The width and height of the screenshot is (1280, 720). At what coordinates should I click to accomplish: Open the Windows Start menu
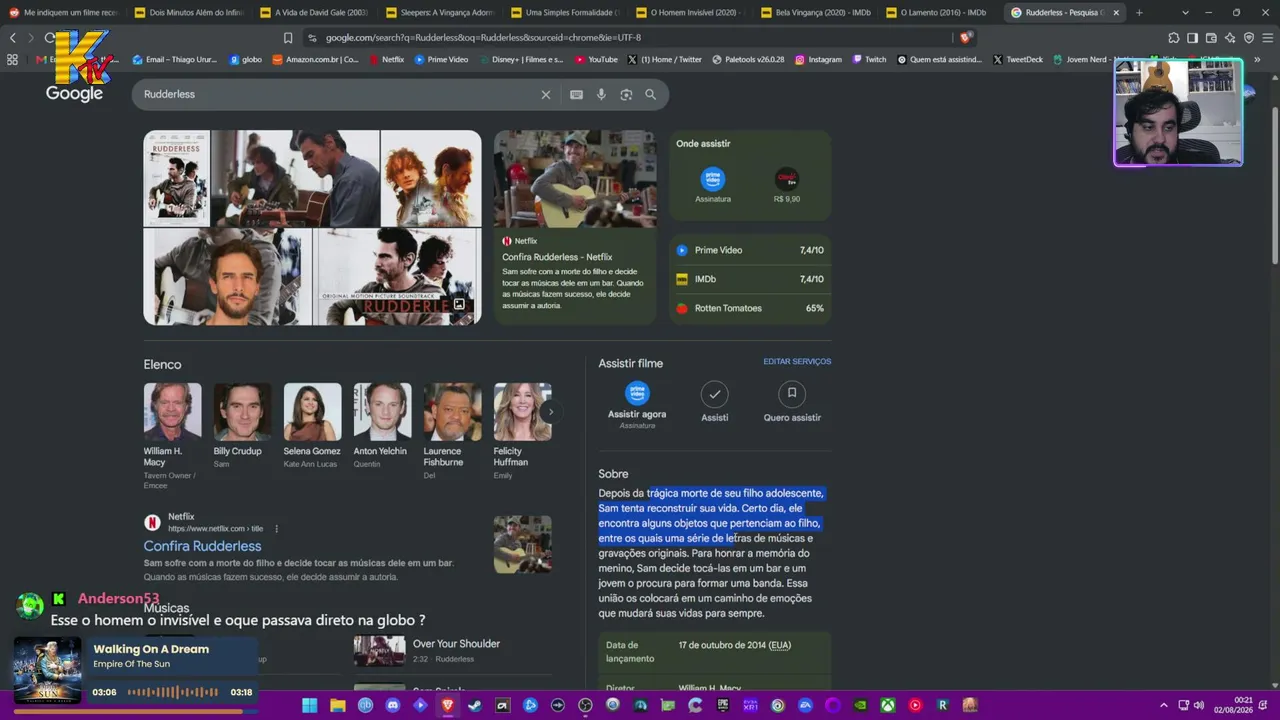click(x=310, y=705)
